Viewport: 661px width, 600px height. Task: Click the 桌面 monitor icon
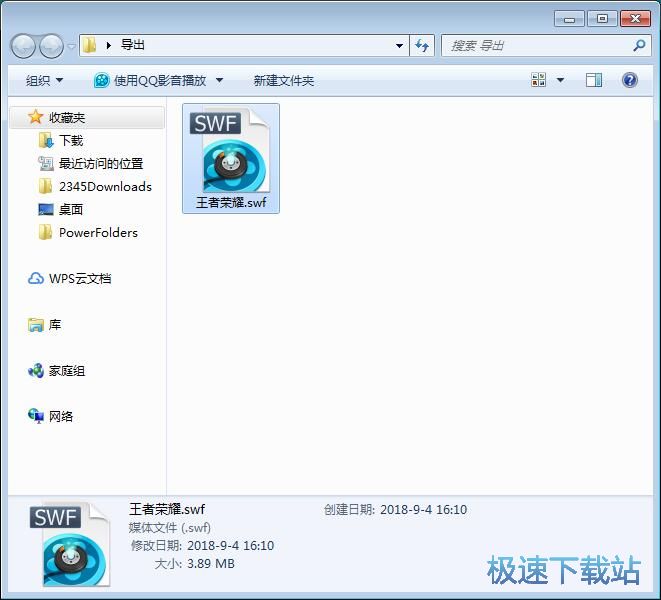tap(46, 209)
